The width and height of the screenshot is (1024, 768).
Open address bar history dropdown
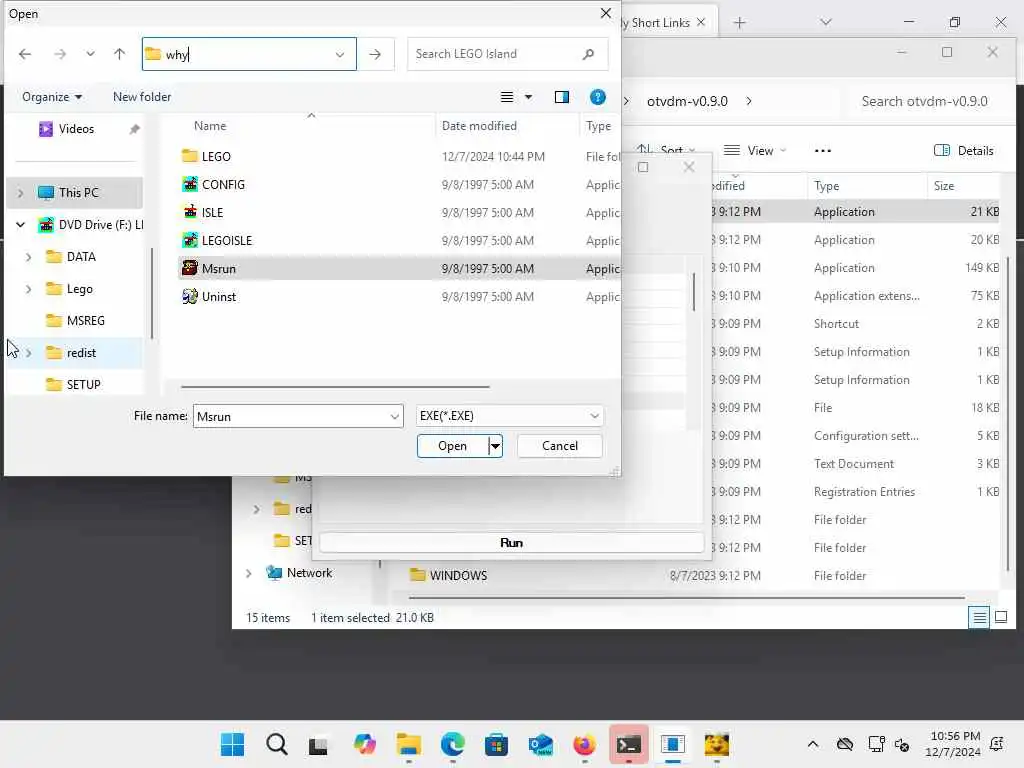[340, 54]
